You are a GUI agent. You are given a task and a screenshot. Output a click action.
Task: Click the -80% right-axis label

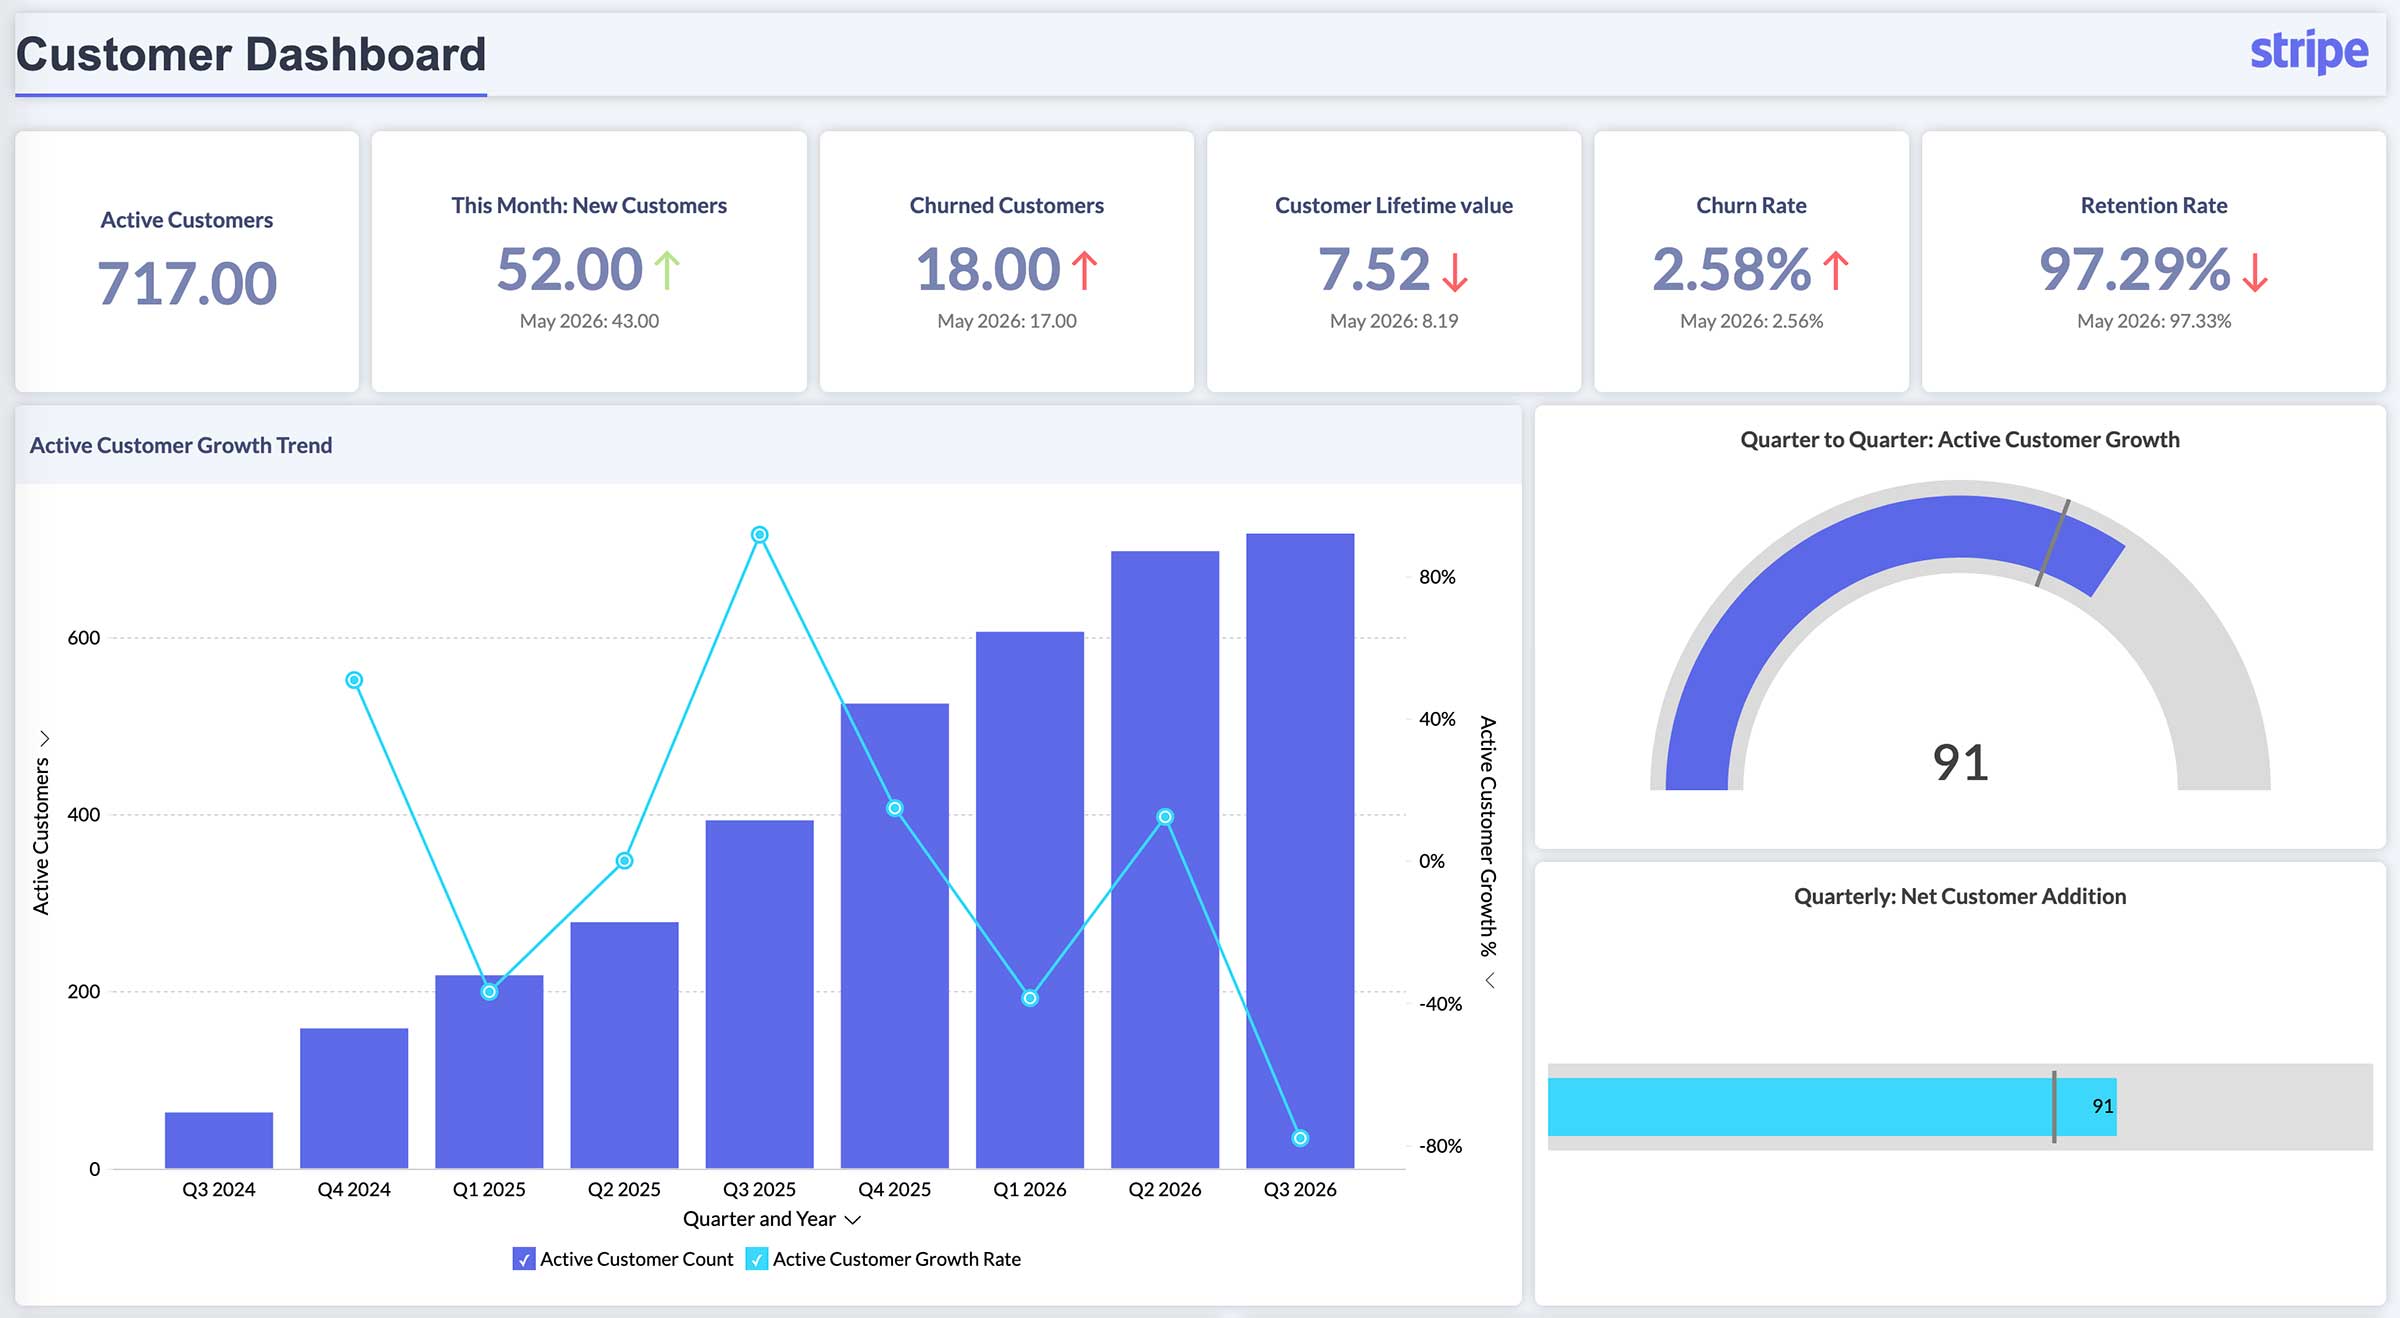1440,1146
